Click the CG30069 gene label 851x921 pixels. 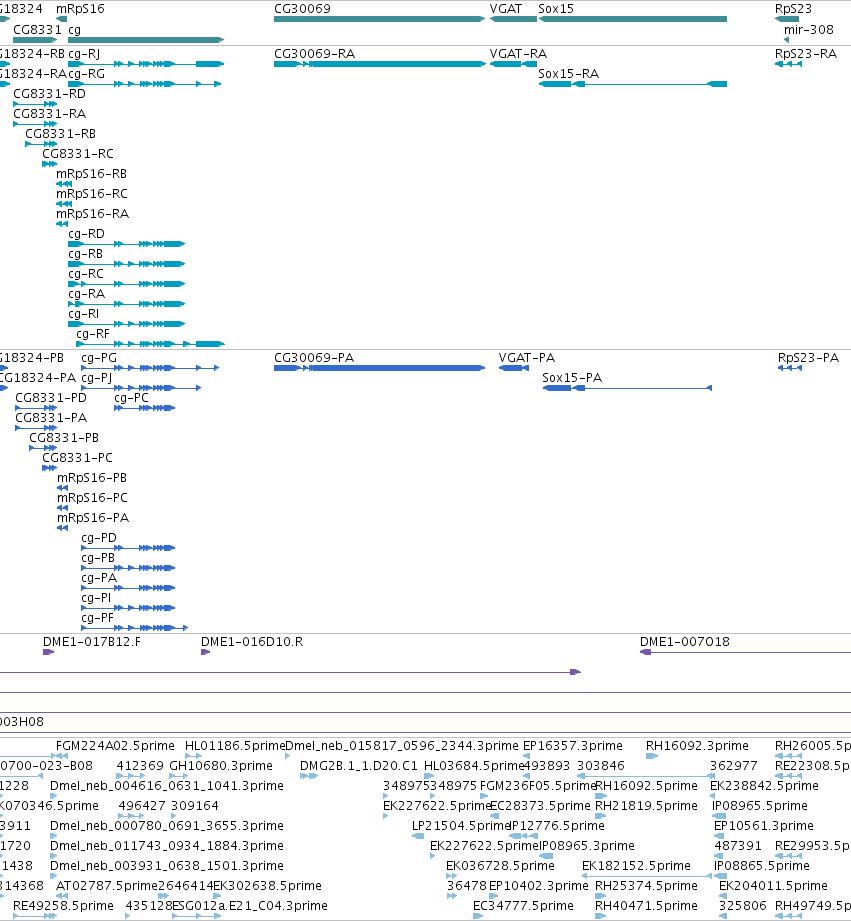(302, 9)
